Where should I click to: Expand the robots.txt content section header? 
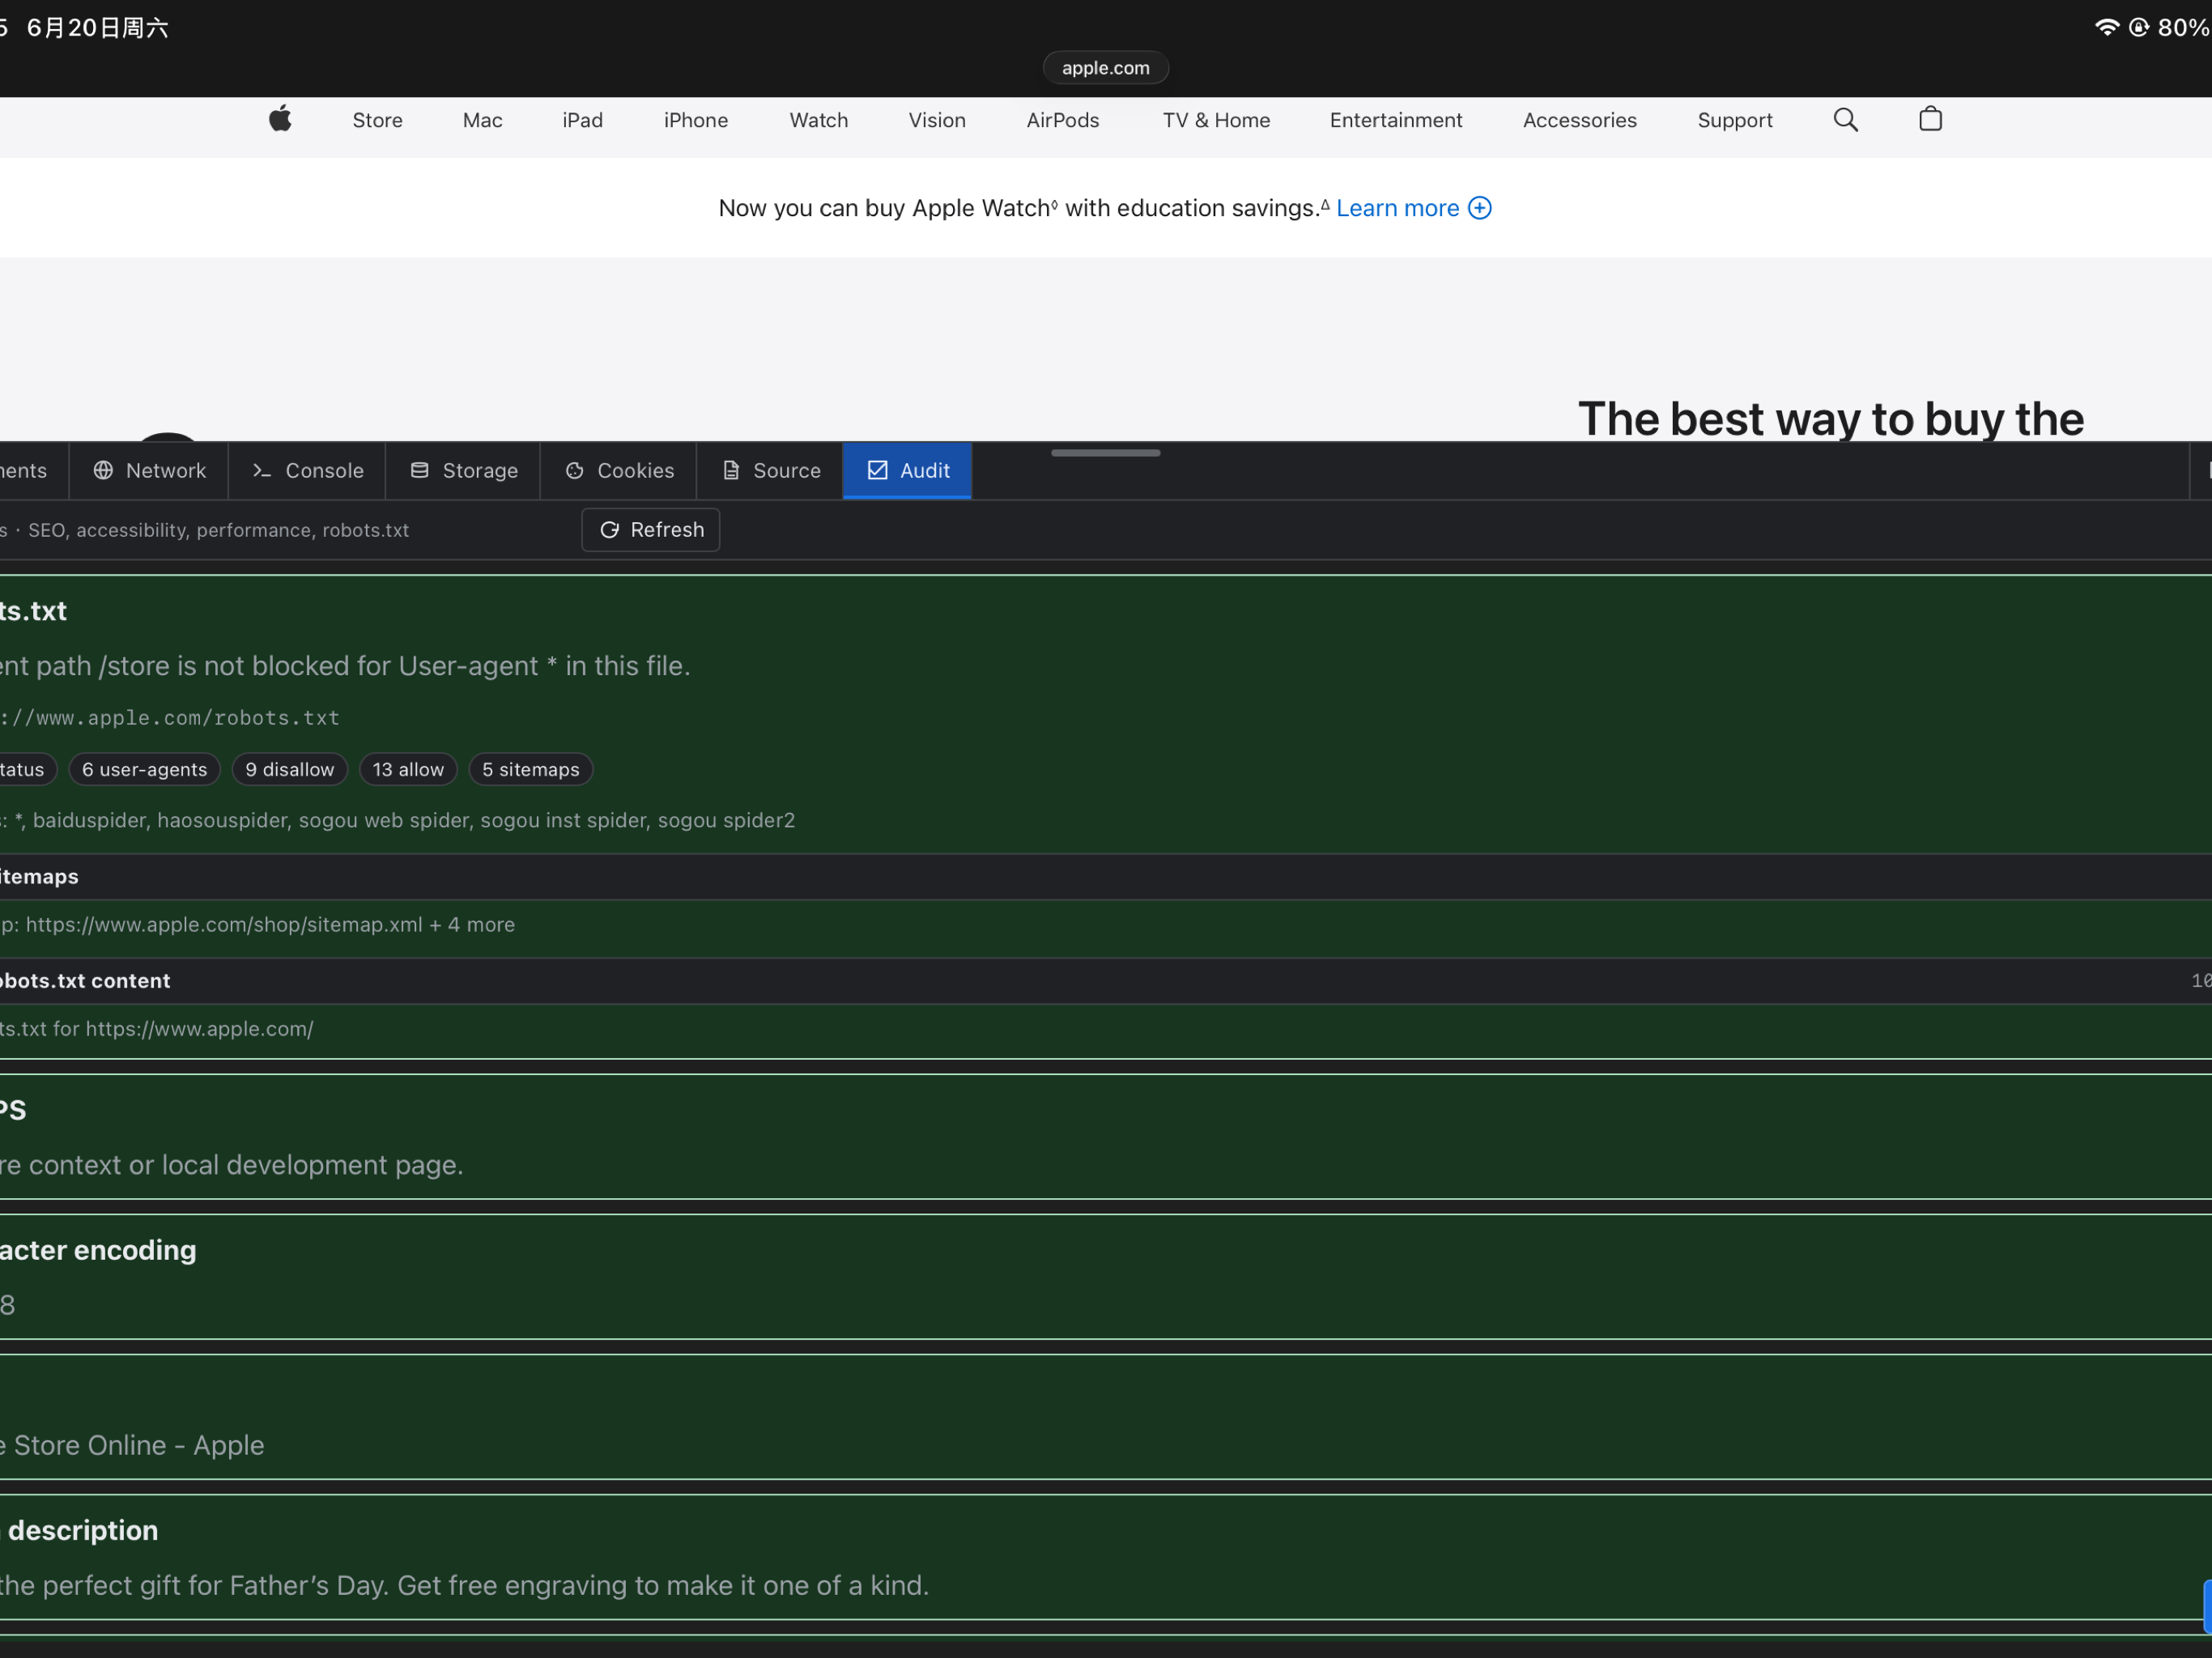tap(1105, 981)
